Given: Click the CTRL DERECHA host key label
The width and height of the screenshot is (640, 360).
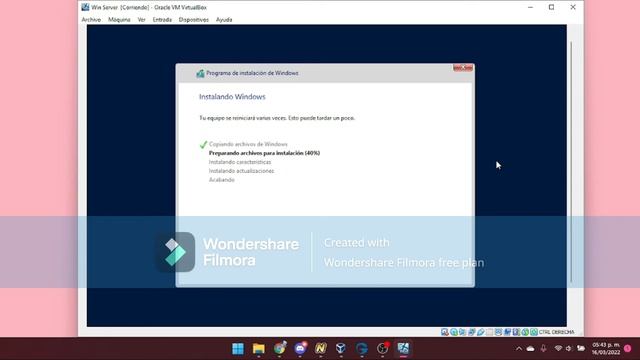Looking at the screenshot, I should [x=556, y=332].
